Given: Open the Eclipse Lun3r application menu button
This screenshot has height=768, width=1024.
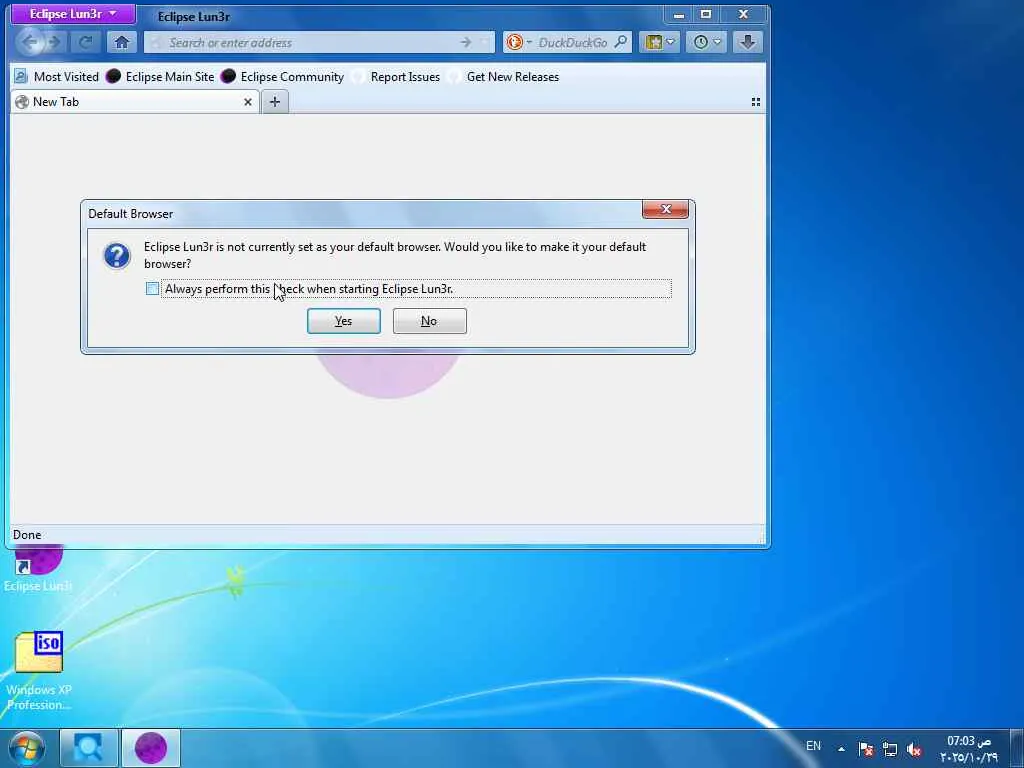Looking at the screenshot, I should (73, 14).
